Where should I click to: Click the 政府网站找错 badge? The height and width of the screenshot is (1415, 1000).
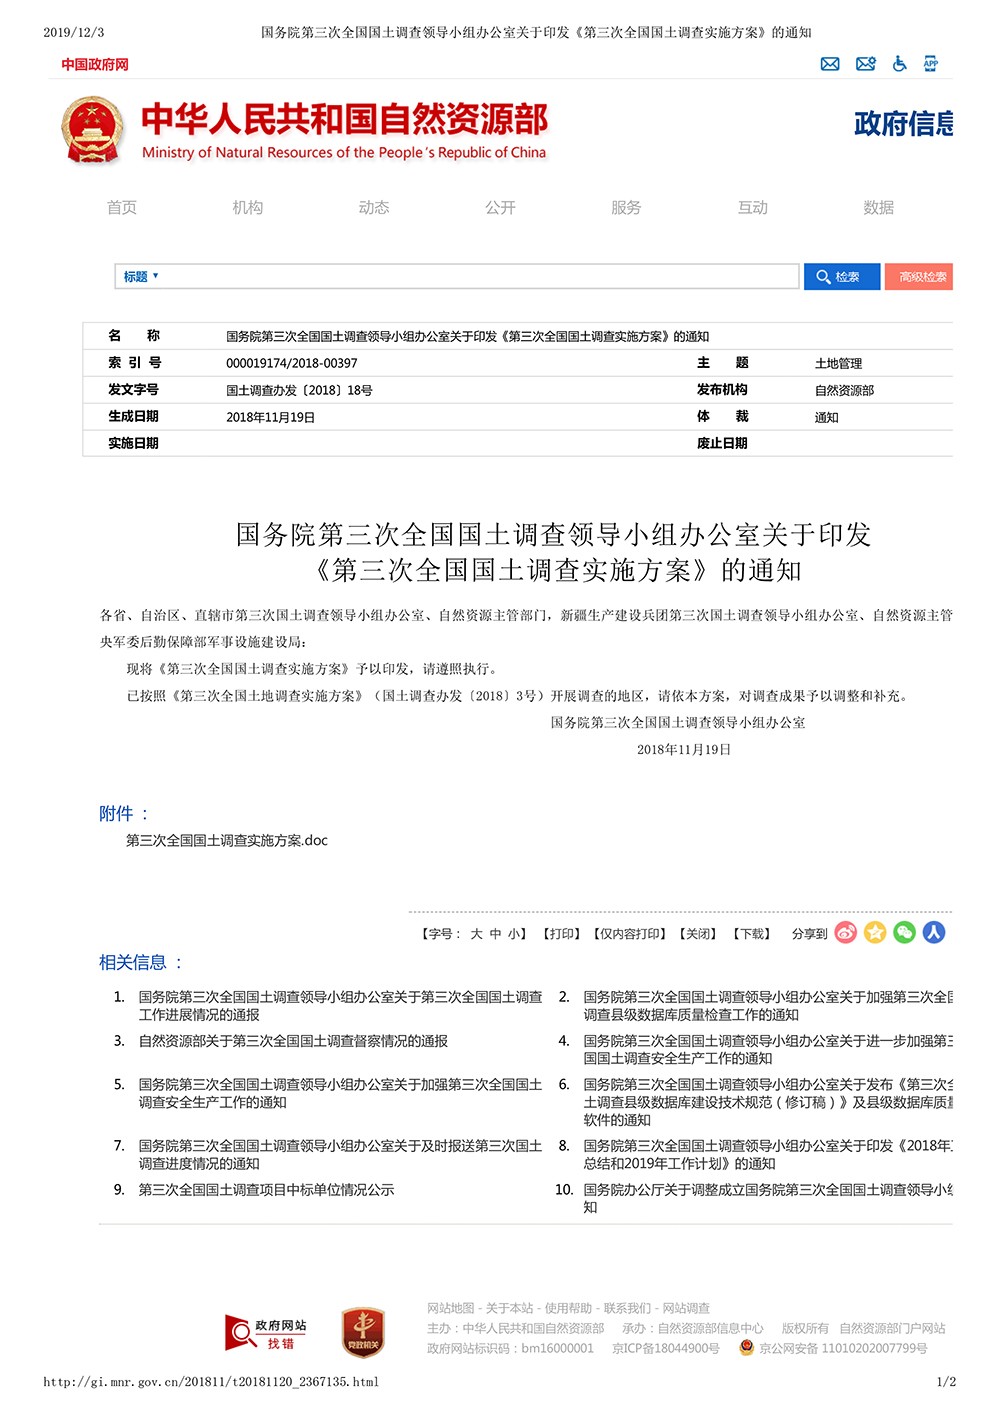pyautogui.click(x=265, y=1334)
